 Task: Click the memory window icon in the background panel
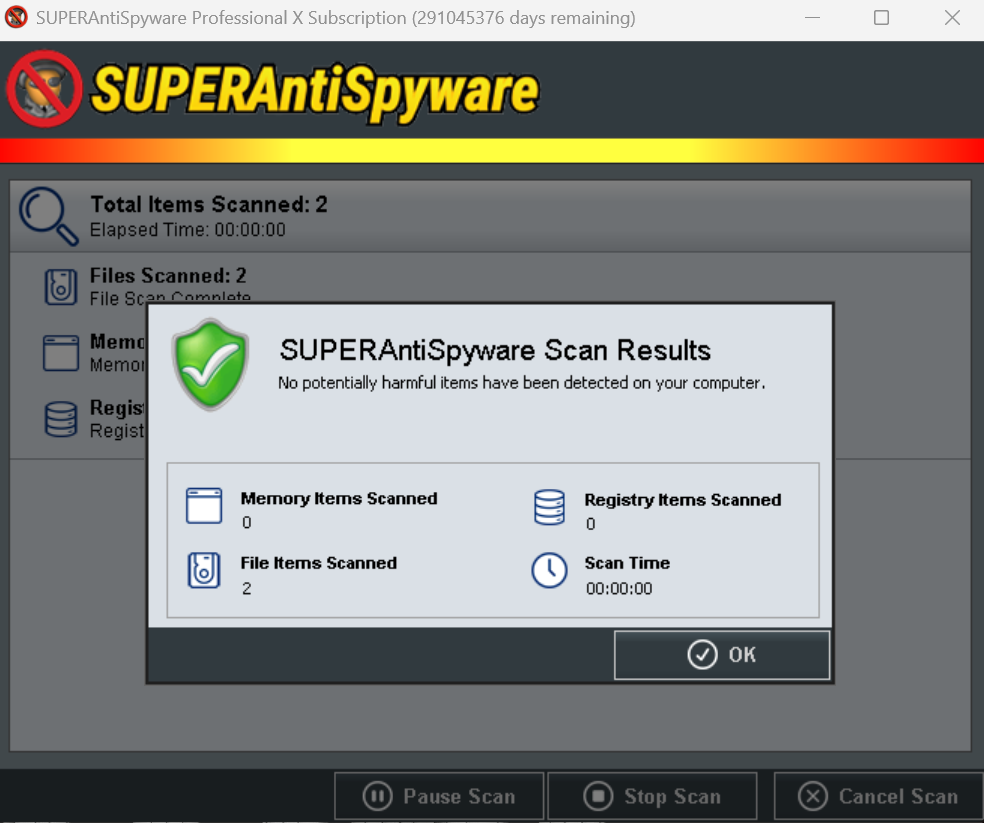tap(61, 353)
